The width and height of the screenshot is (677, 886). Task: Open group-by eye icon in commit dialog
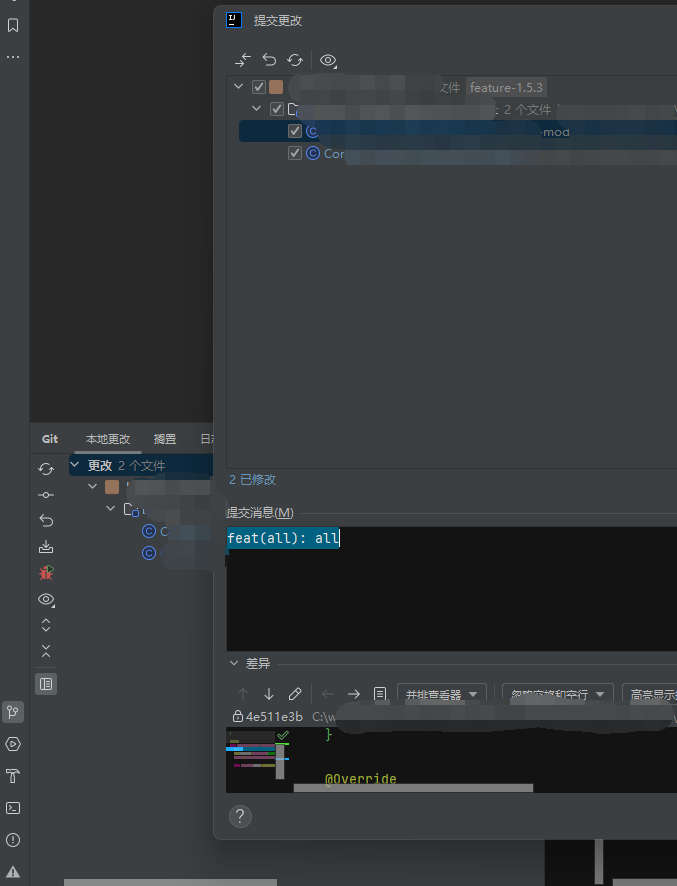click(x=328, y=60)
